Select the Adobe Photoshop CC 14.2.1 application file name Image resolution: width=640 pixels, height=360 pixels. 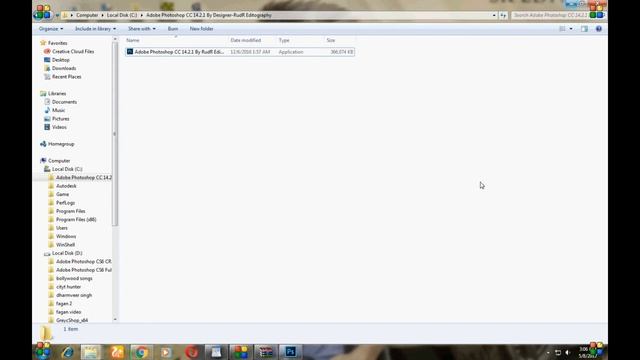click(x=179, y=52)
